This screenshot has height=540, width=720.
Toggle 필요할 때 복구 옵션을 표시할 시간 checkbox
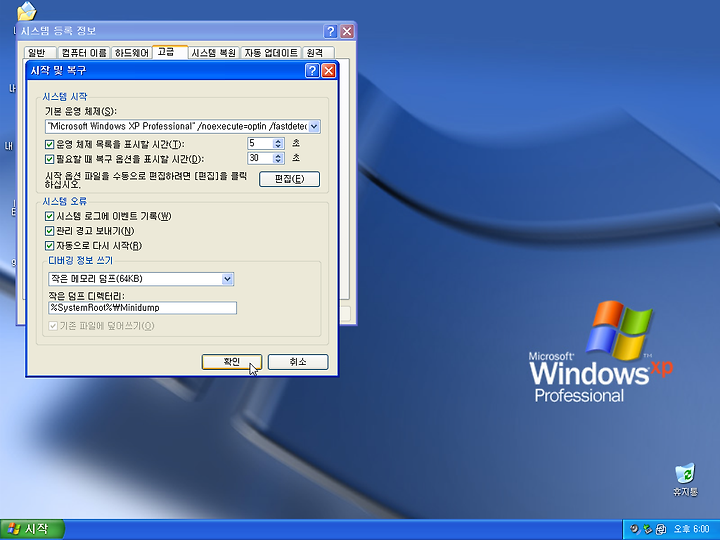50,159
